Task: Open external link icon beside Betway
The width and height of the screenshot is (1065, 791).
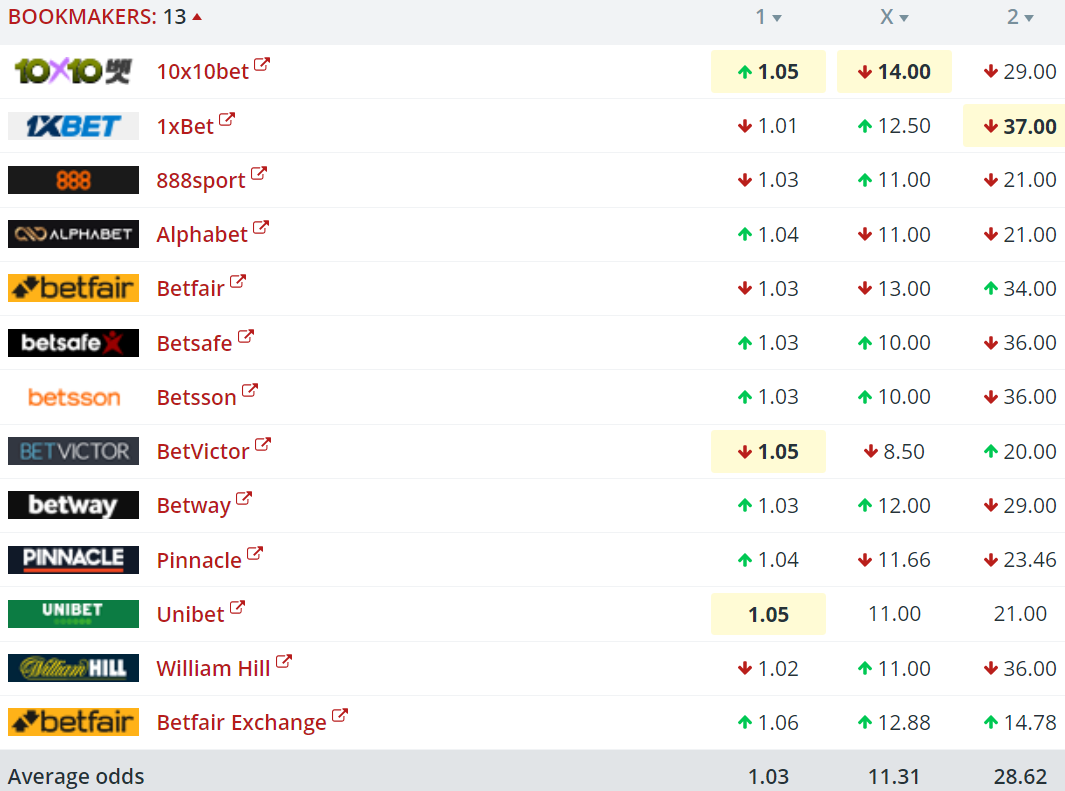Action: point(244,499)
